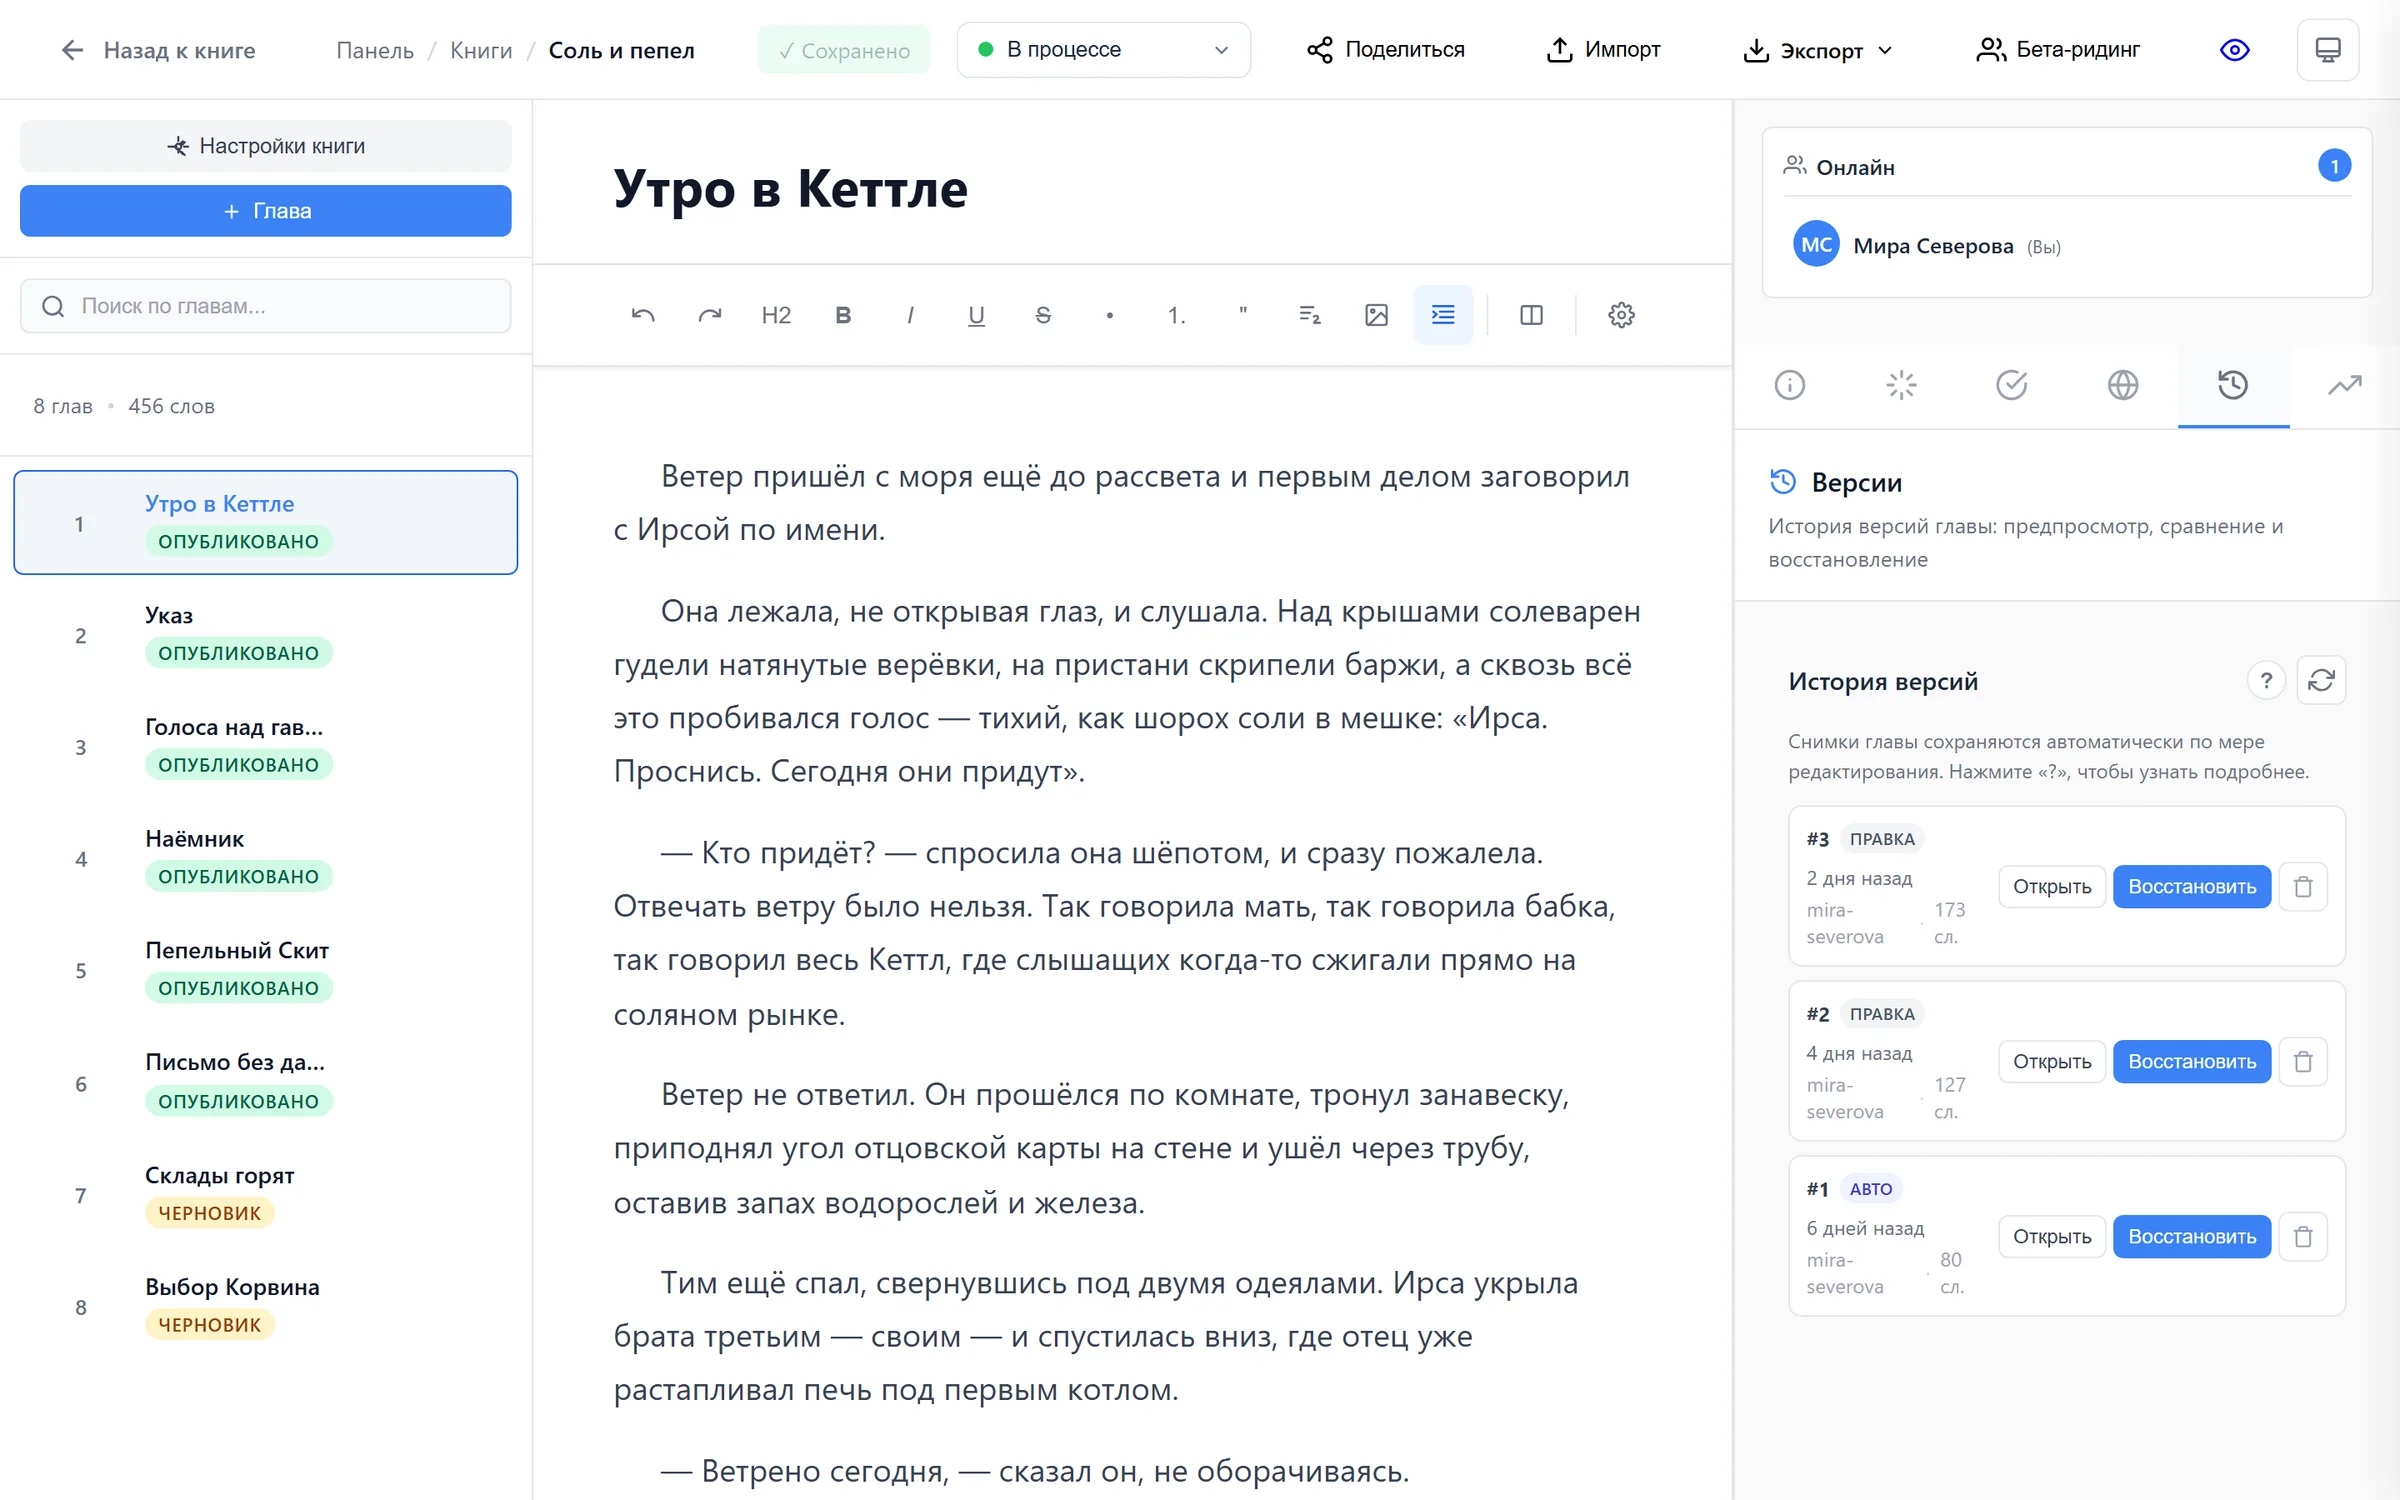Select the version history clock tab
The height and width of the screenshot is (1500, 2400).
[x=2233, y=385]
